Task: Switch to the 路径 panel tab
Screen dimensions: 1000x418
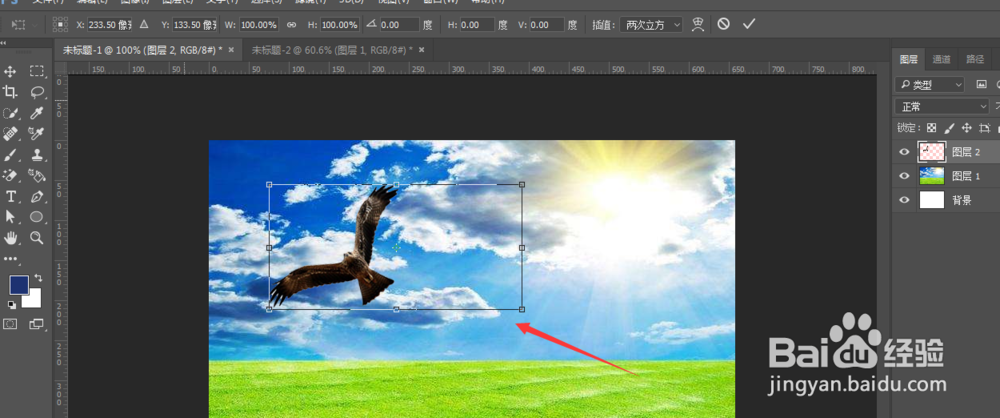Action: click(x=975, y=59)
